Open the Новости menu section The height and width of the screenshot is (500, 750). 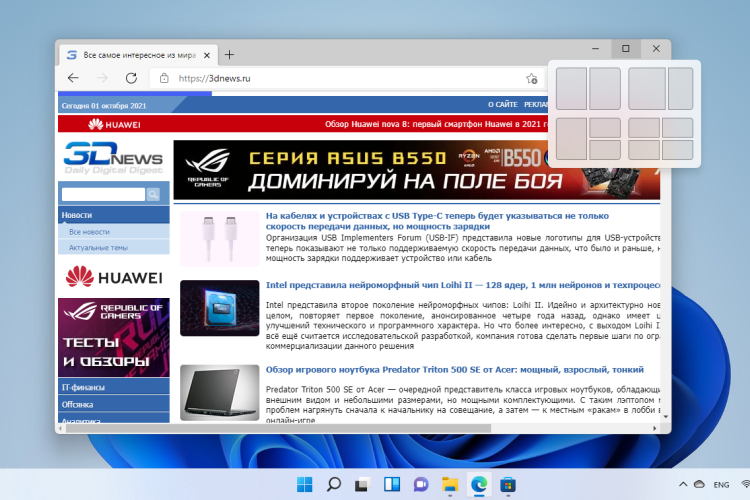77,215
